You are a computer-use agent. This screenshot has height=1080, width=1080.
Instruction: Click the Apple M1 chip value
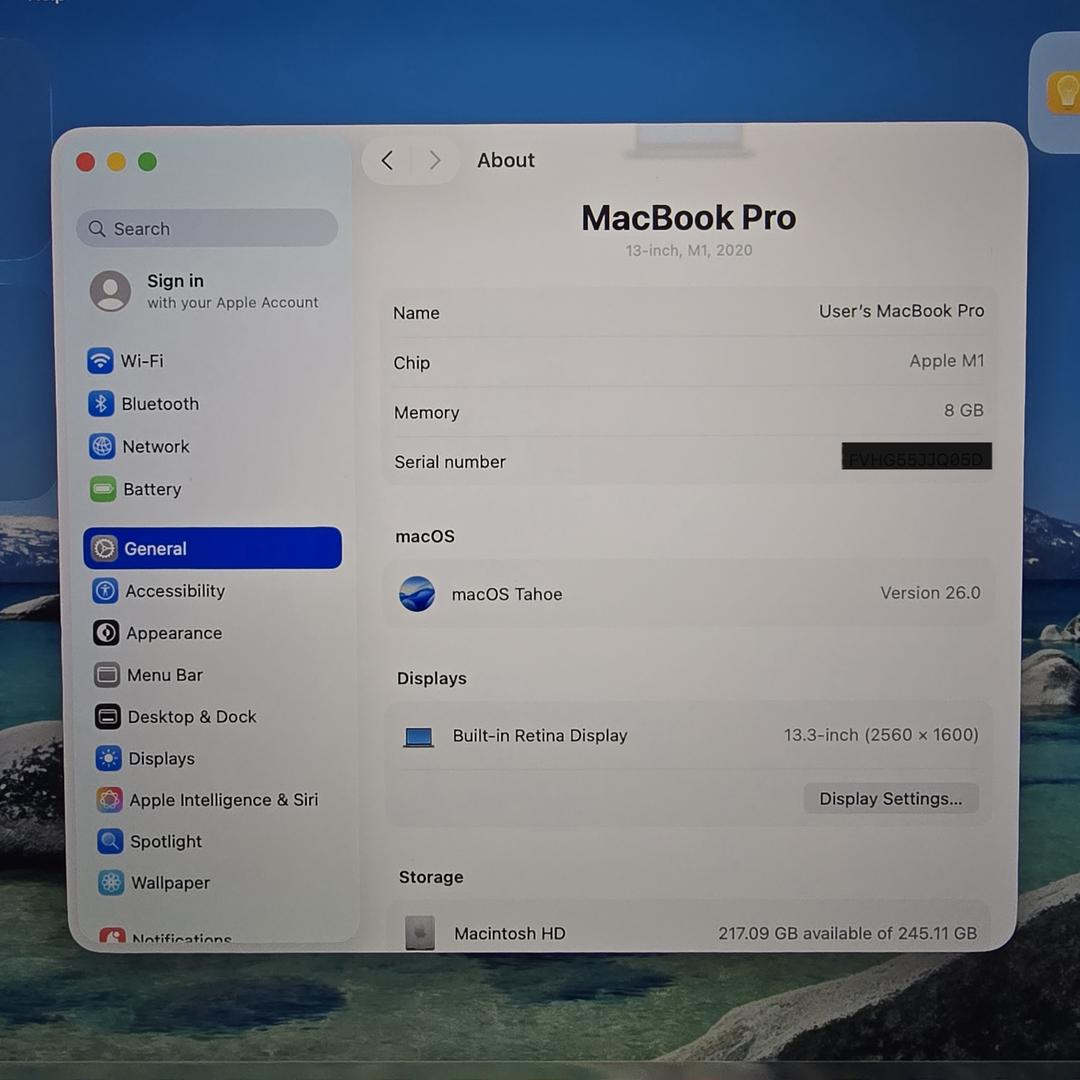click(946, 361)
